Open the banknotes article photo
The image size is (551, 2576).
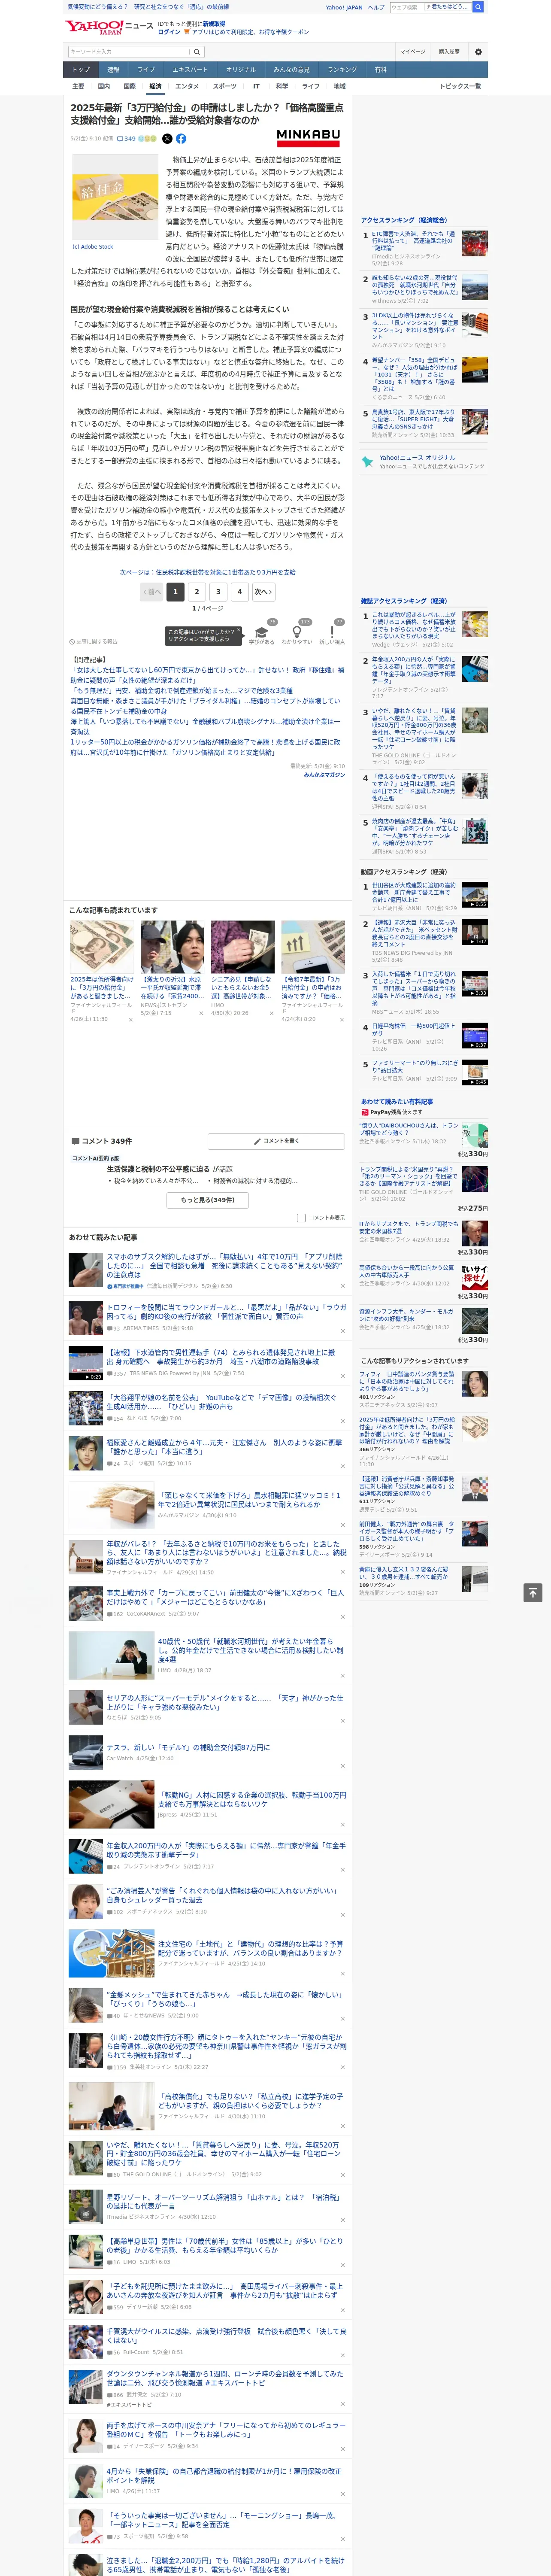pyautogui.click(x=114, y=197)
